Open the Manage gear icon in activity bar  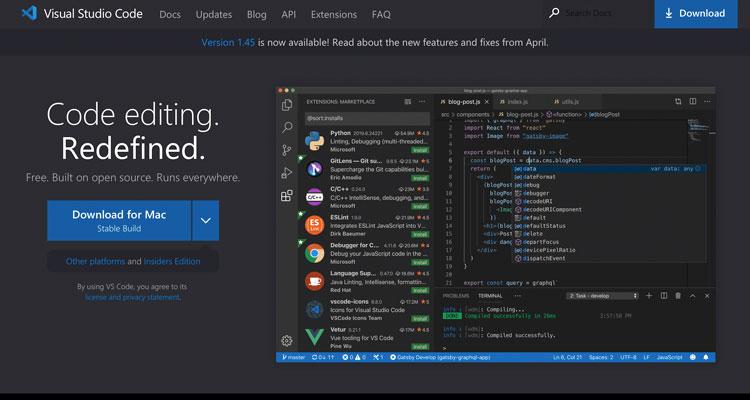[287, 340]
